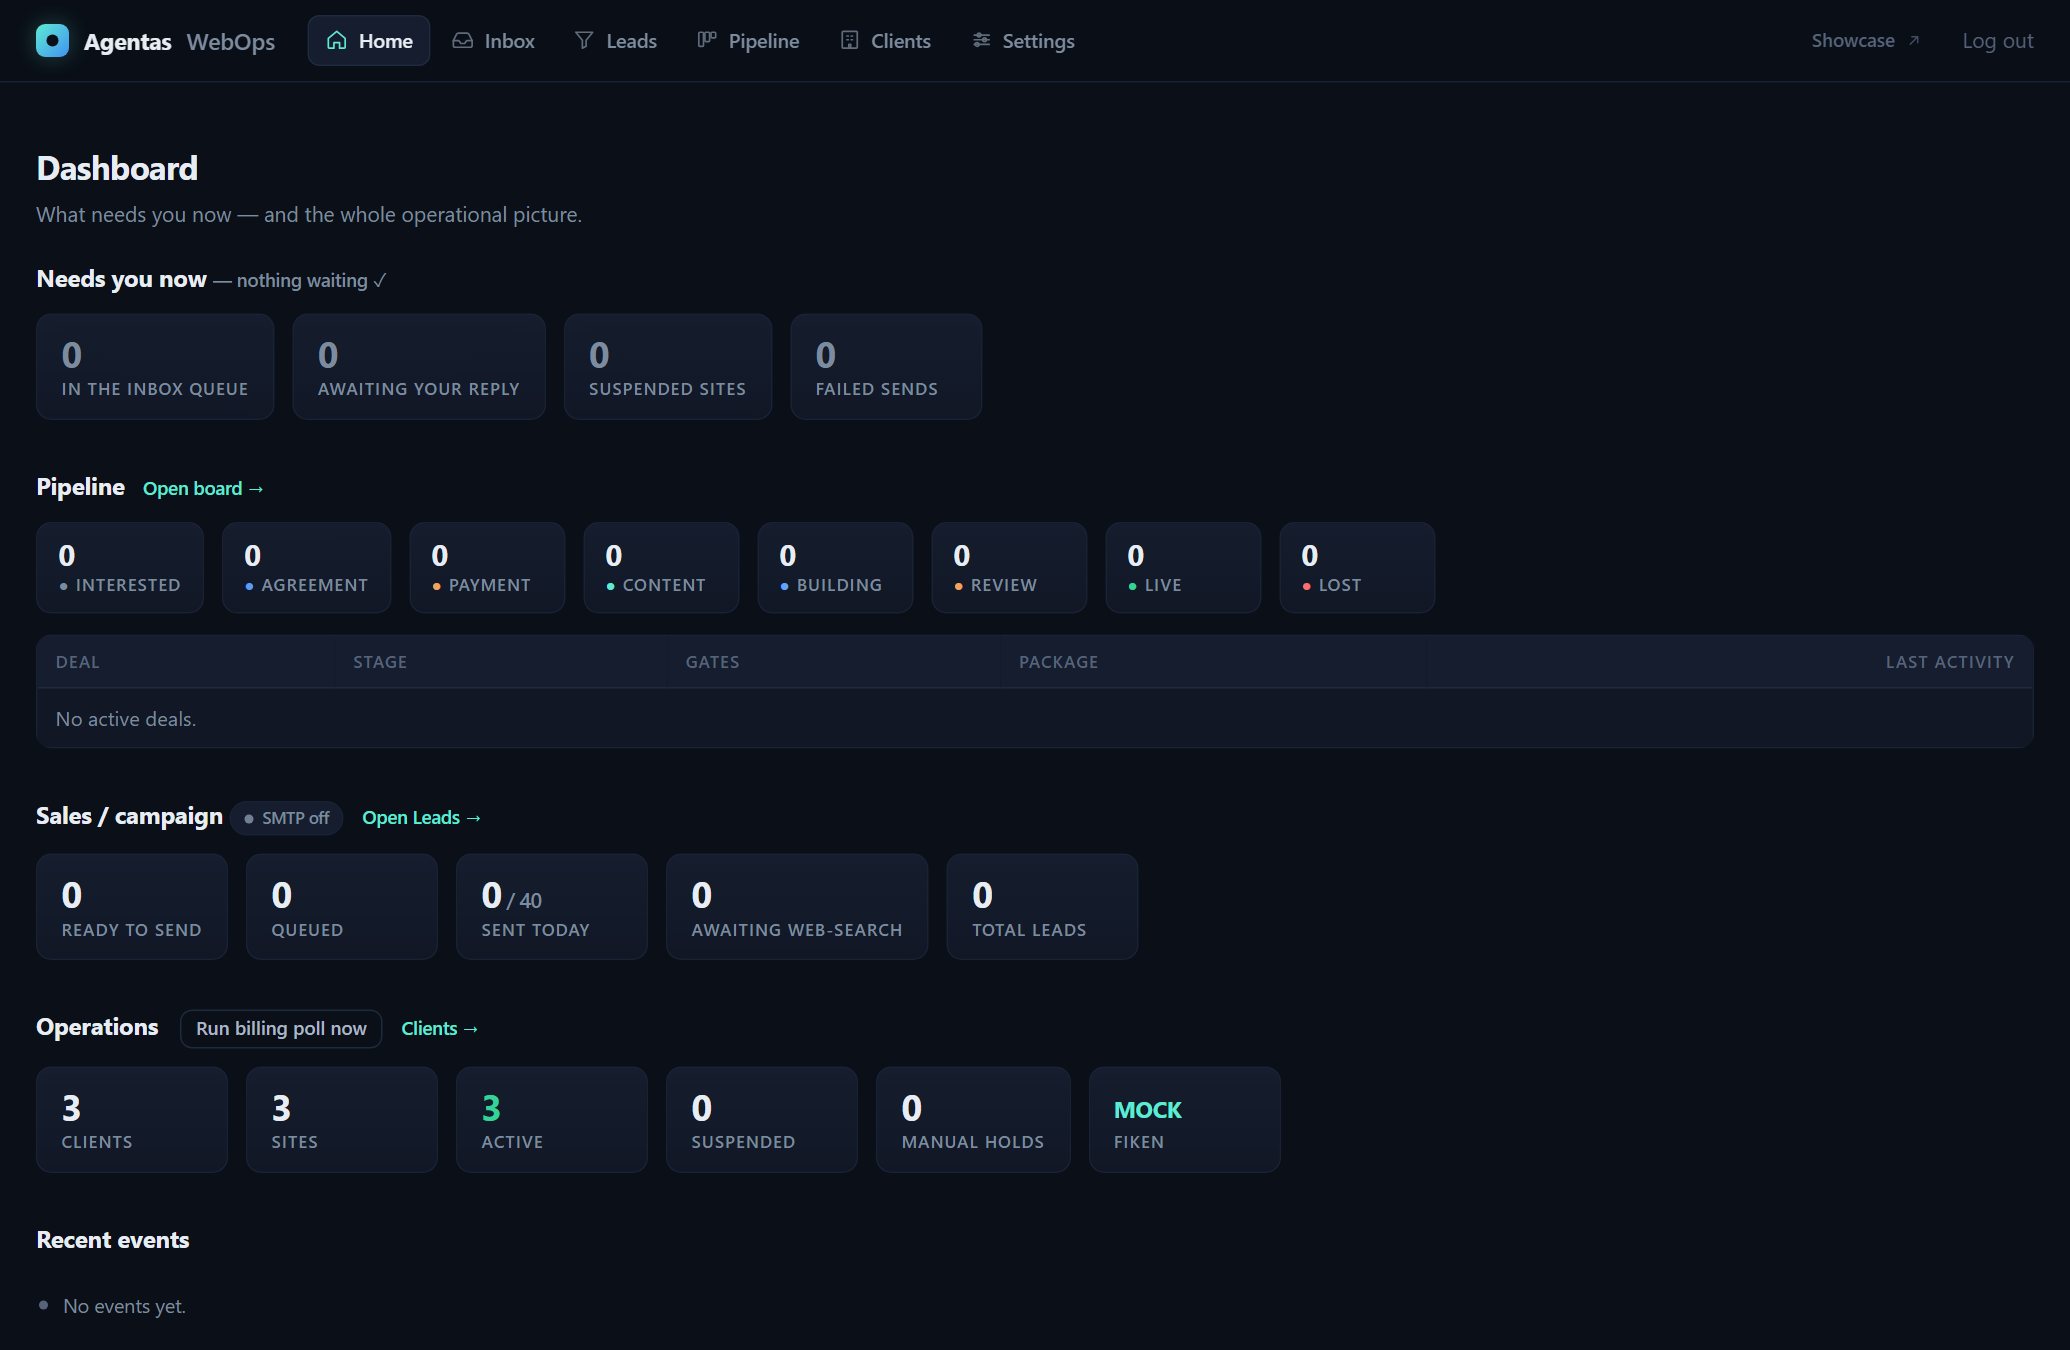Click the 'No active deals.' row
This screenshot has width=2070, height=1350.
pyautogui.click(x=1035, y=719)
